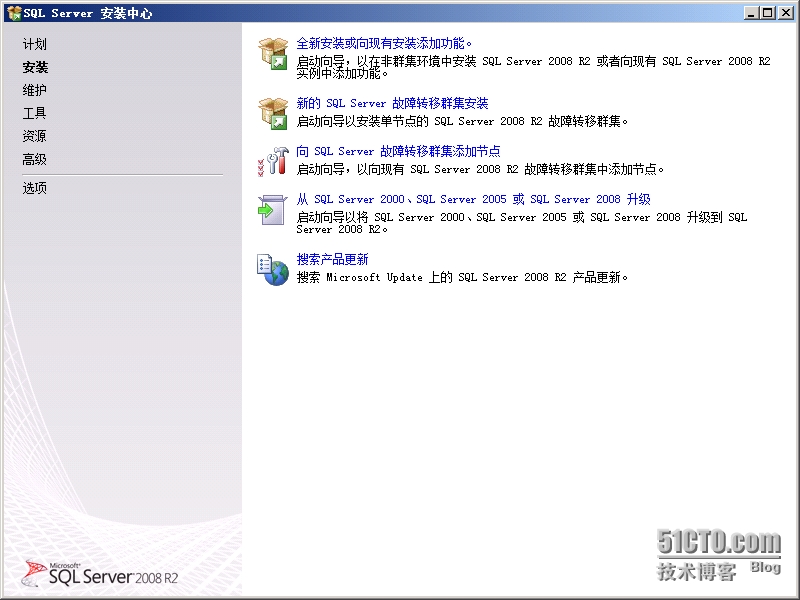Viewport: 800px width, 600px height.
Task: Close the SQL Server 安装中心 window
Action: 786,13
